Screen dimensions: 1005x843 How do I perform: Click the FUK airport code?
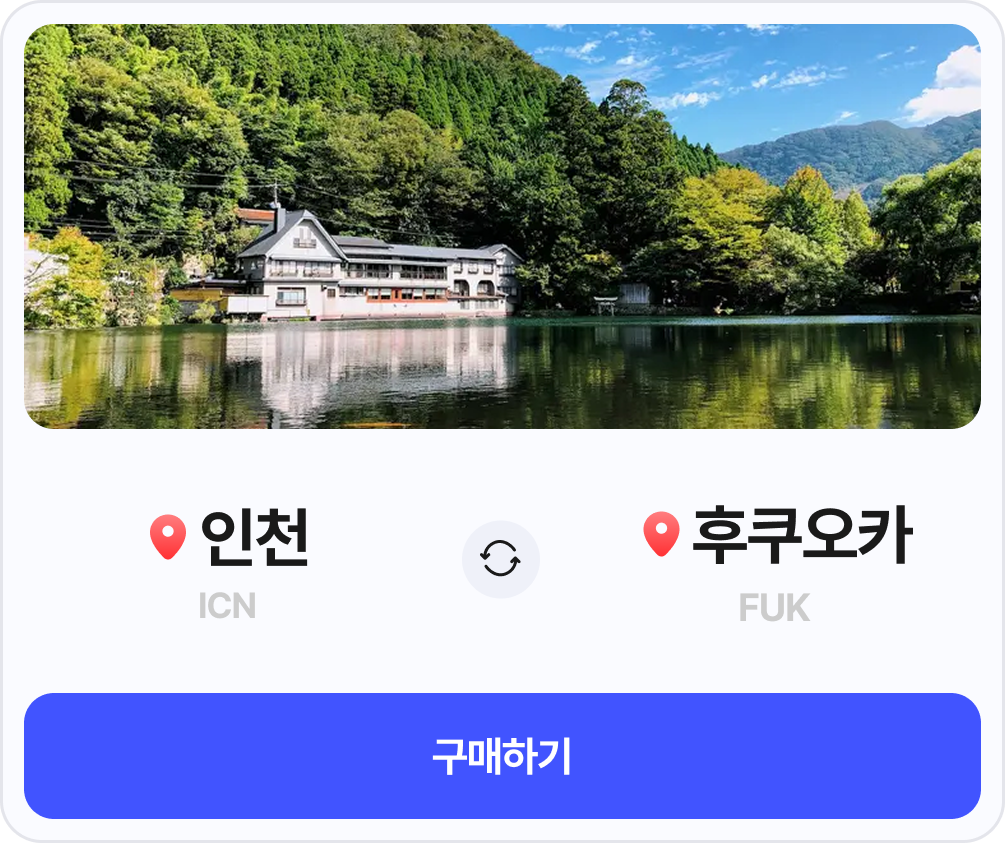click(x=774, y=608)
